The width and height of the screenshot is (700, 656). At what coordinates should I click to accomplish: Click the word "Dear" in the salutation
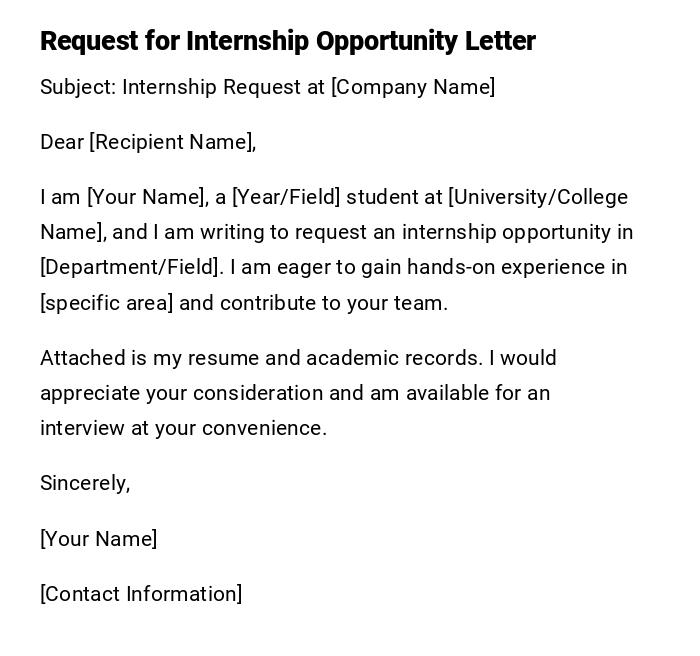pos(62,142)
